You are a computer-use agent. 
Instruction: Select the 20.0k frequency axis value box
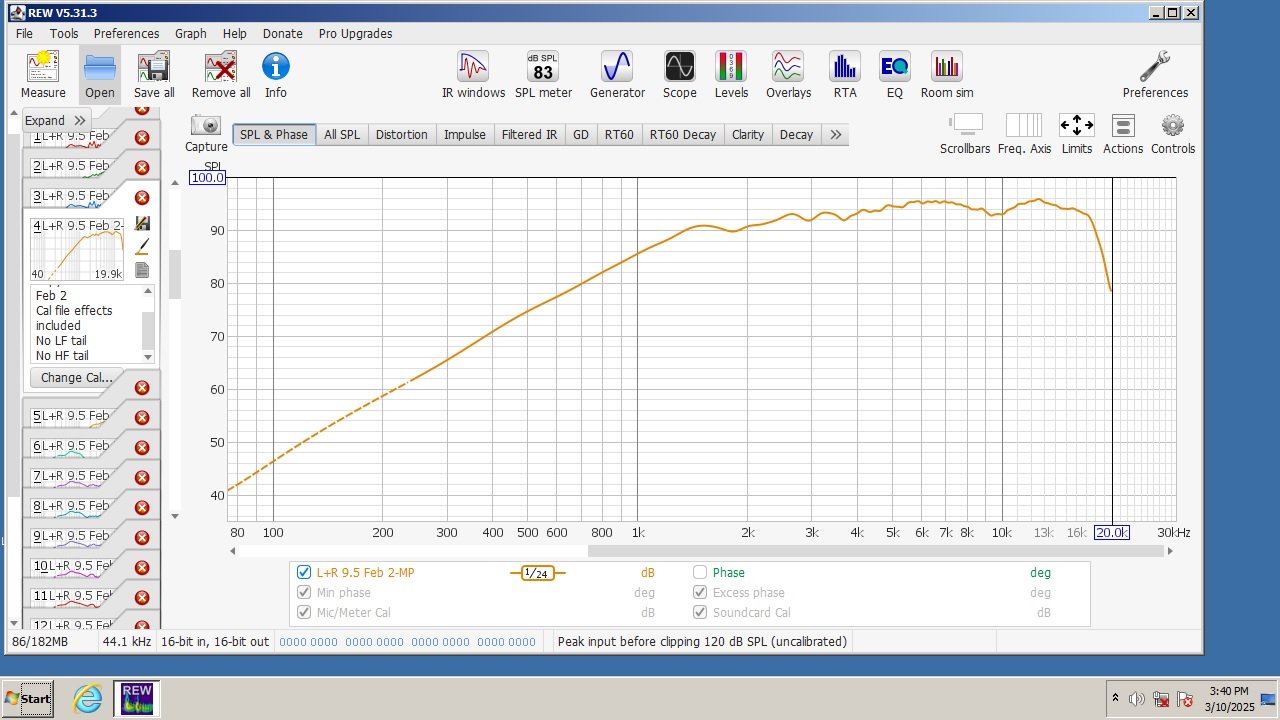click(x=1112, y=533)
